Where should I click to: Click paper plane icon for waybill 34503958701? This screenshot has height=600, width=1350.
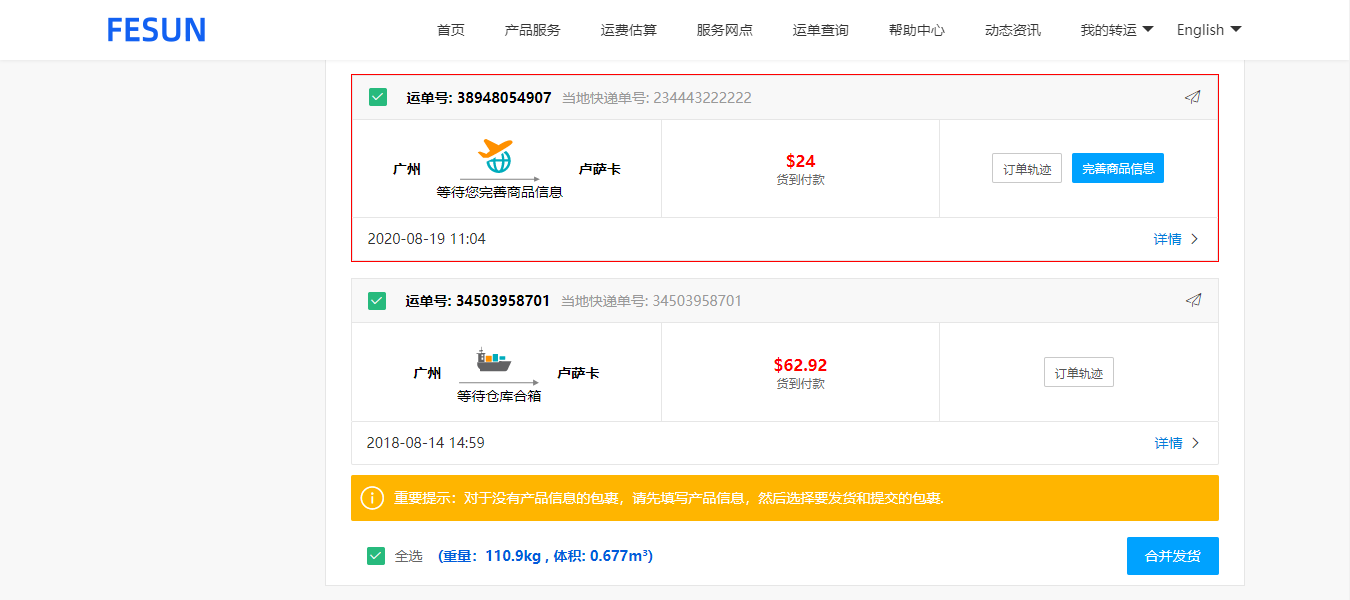tap(1192, 300)
